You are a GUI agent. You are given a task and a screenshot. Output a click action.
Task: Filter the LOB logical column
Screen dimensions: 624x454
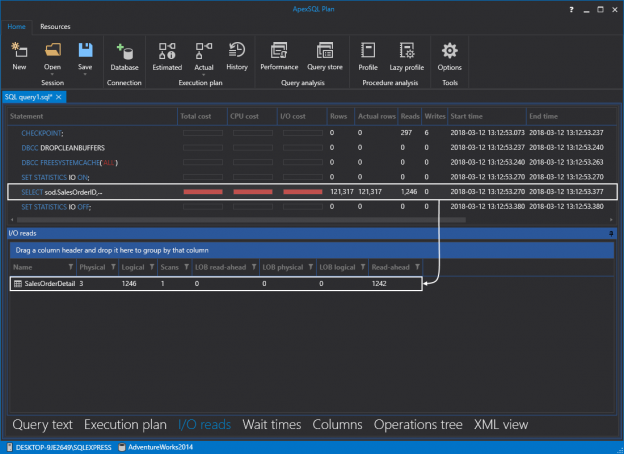363,267
